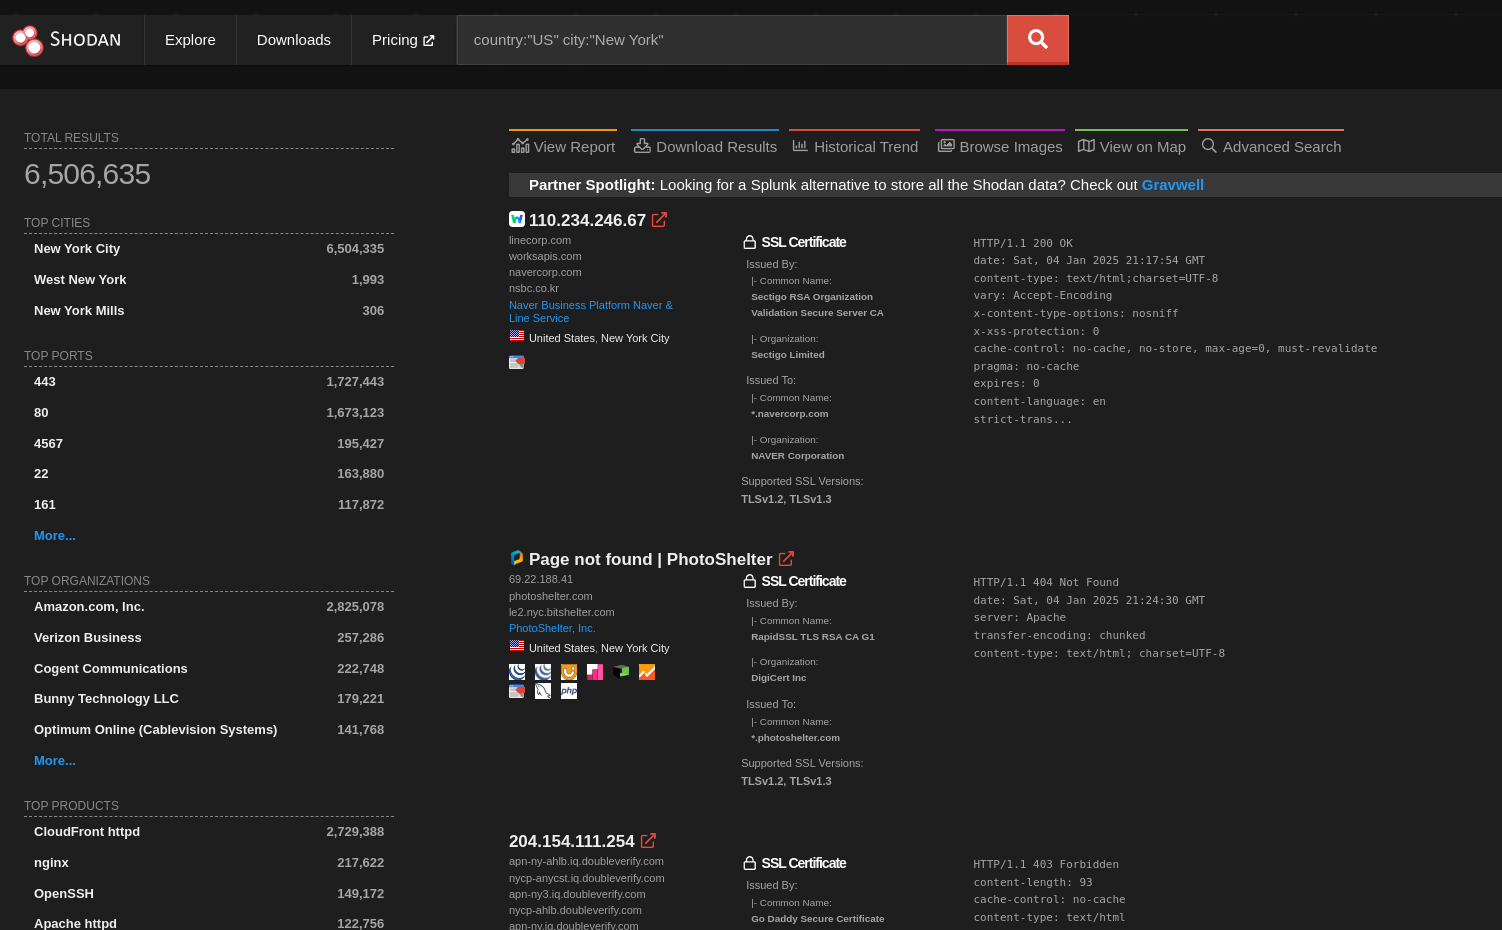Click the View Report chart icon
Viewport: 1502px width, 930px height.
point(520,145)
